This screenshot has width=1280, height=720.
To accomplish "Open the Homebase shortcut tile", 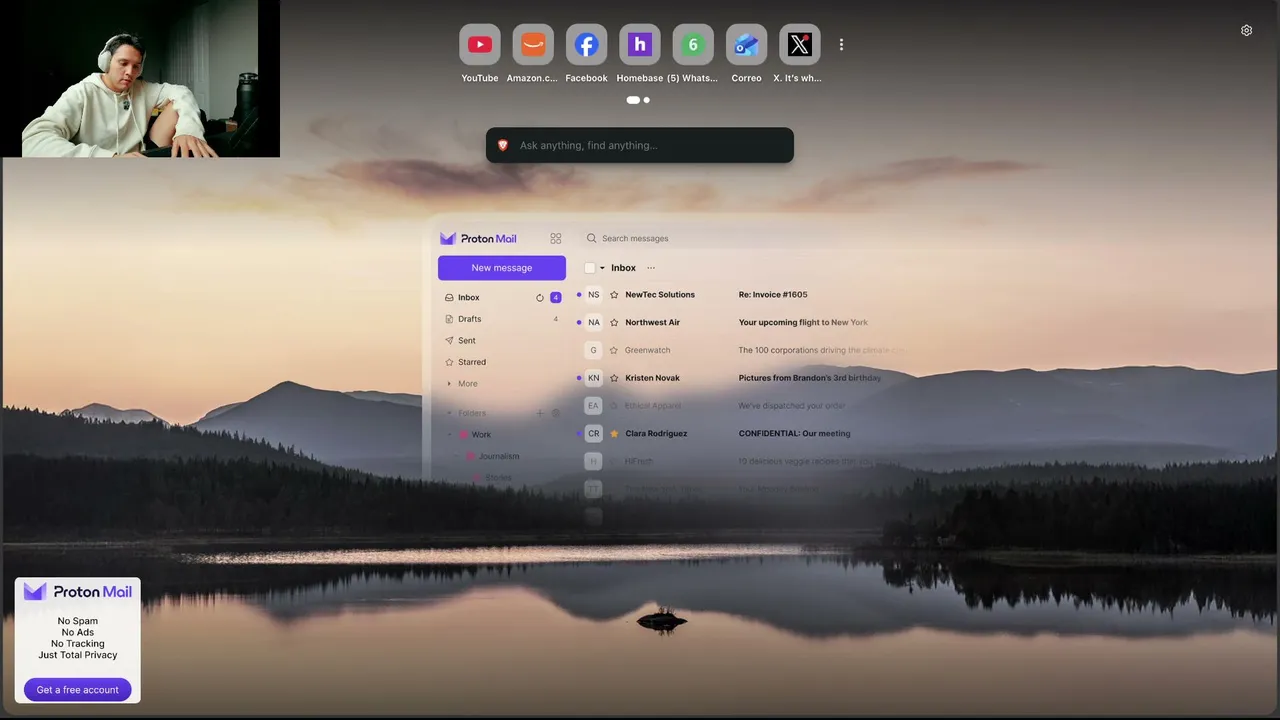I will pos(640,45).
